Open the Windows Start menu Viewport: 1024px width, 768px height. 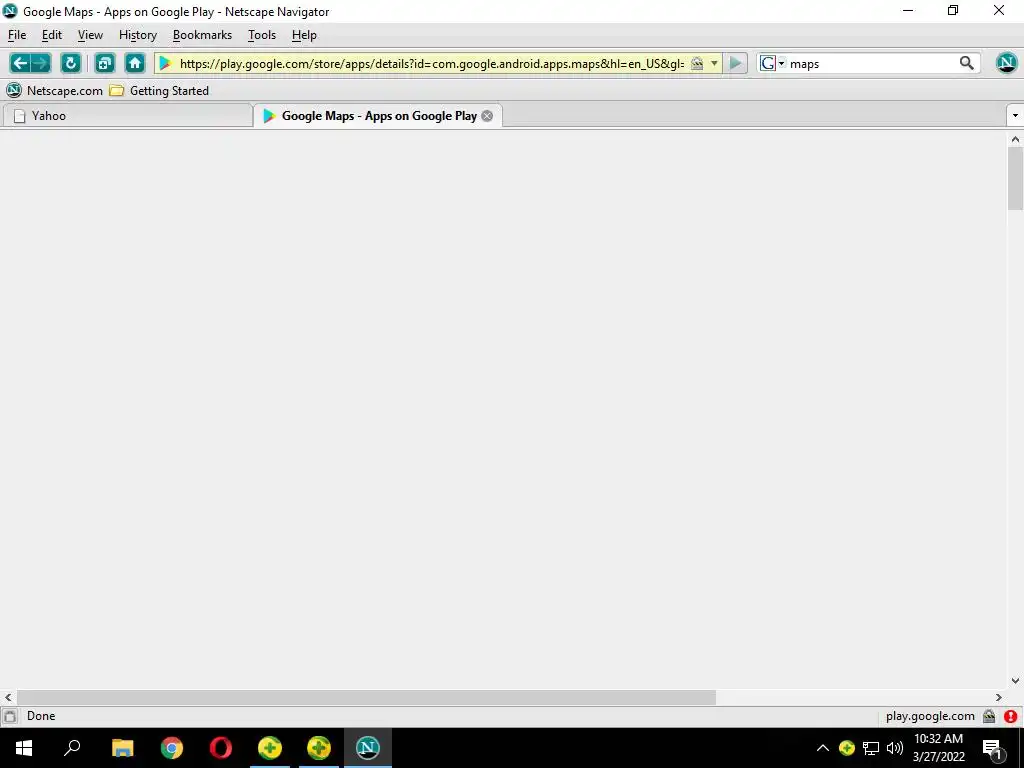(x=24, y=748)
